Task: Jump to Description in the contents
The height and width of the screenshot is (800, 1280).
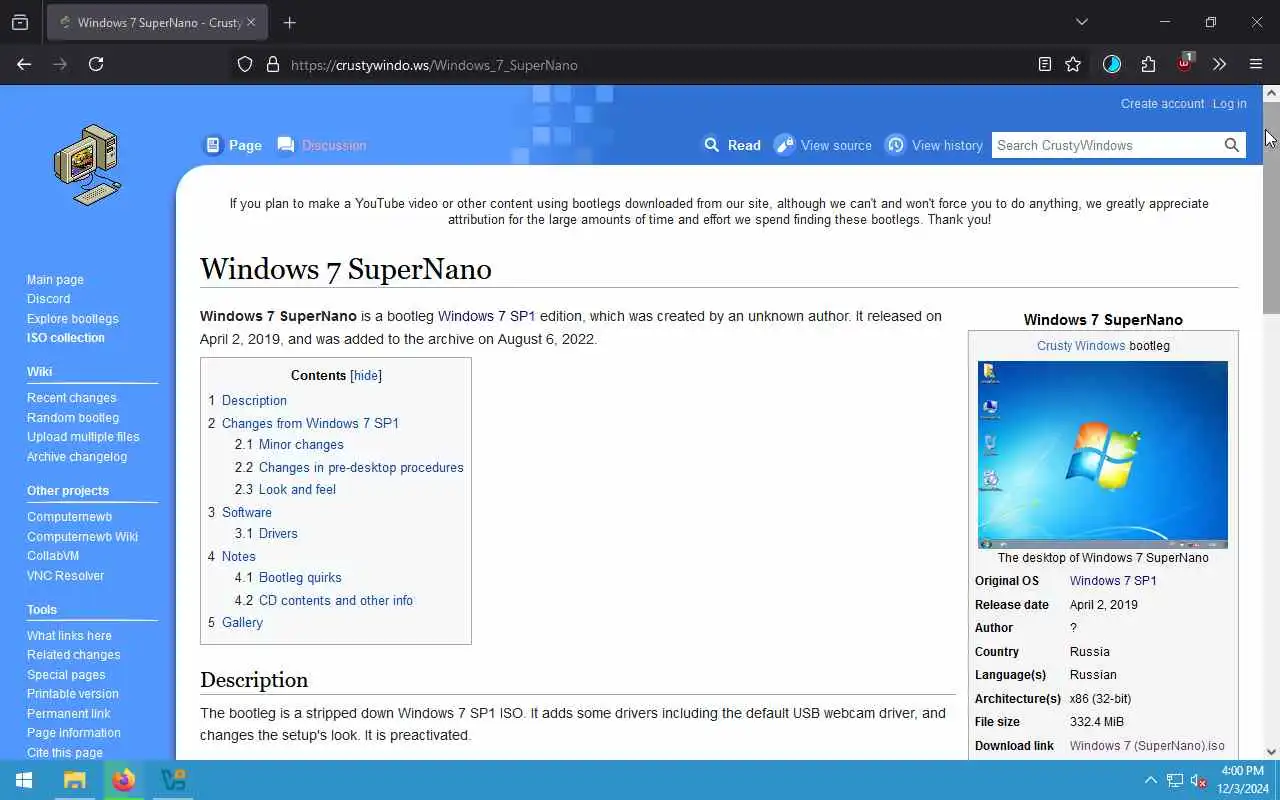Action: 254,400
